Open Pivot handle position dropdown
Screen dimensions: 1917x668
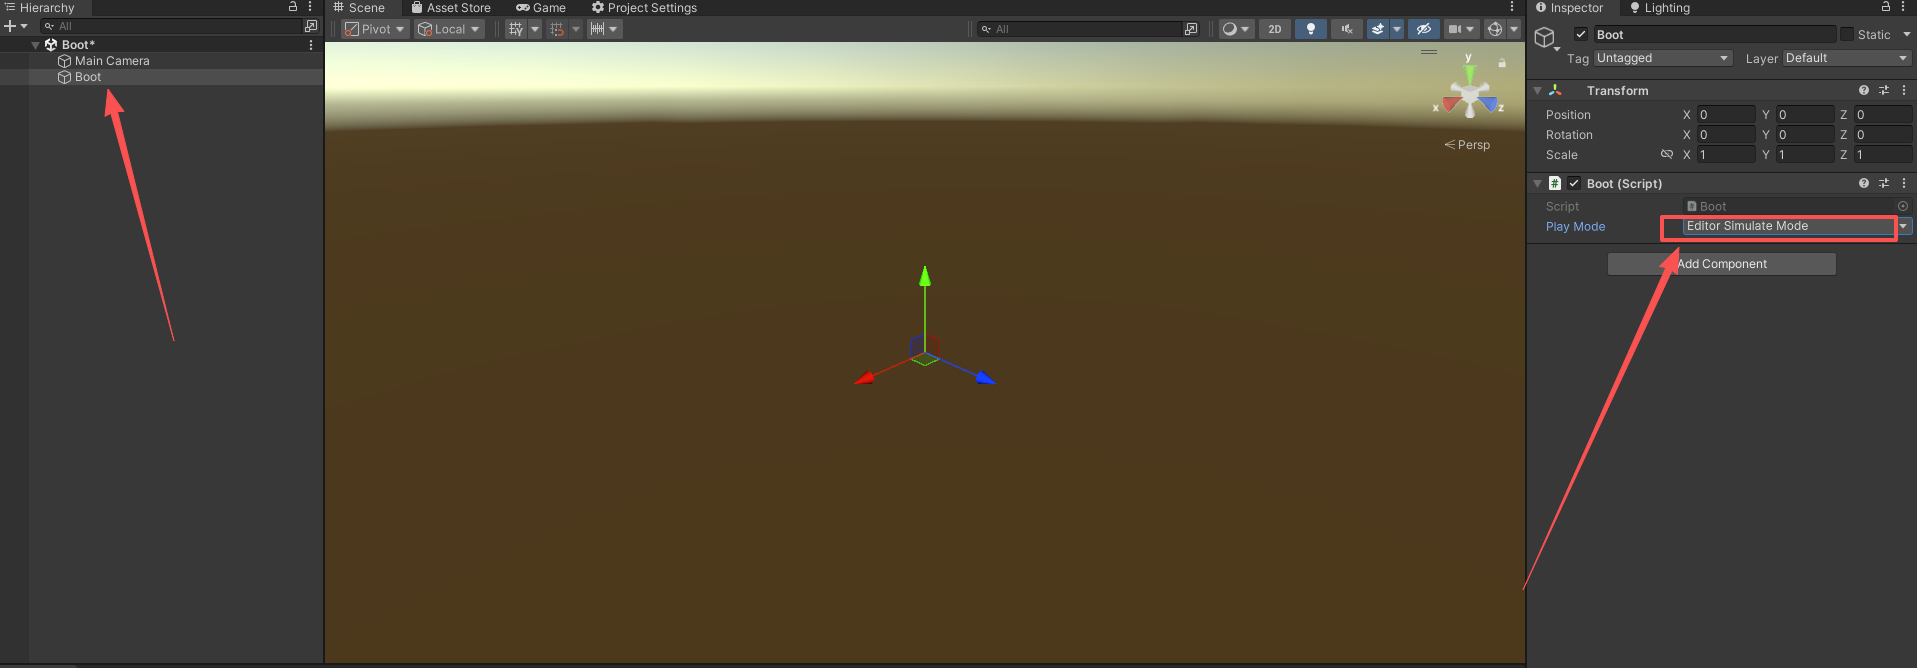pyautogui.click(x=375, y=29)
